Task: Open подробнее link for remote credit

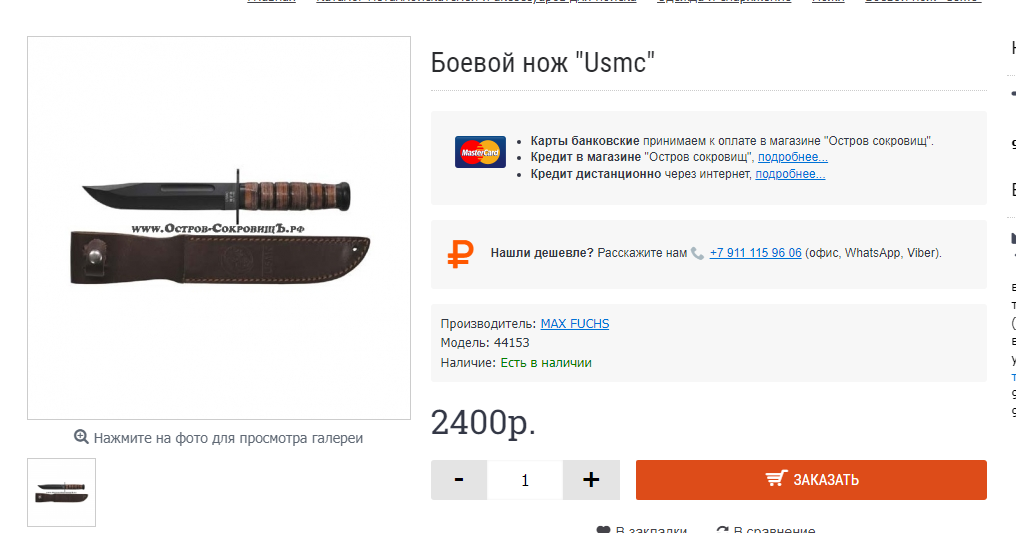Action: [x=791, y=174]
